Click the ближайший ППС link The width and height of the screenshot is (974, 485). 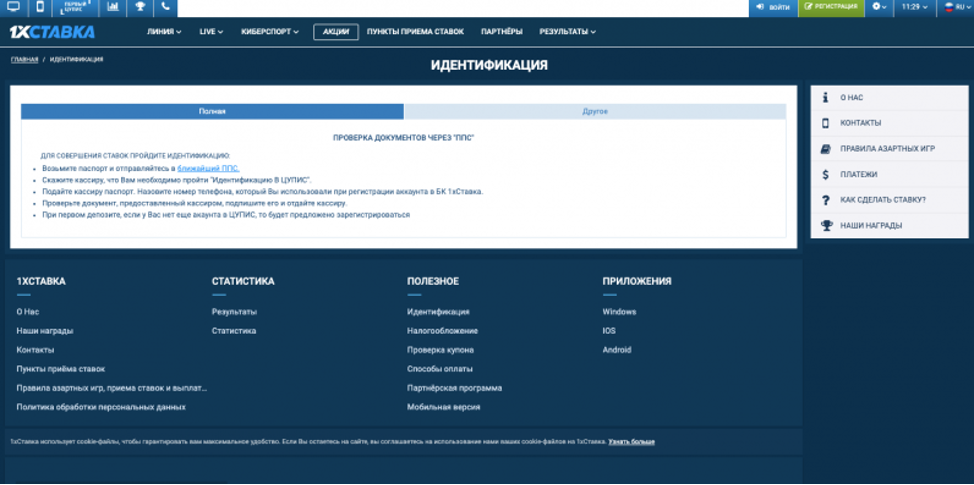[x=208, y=168]
